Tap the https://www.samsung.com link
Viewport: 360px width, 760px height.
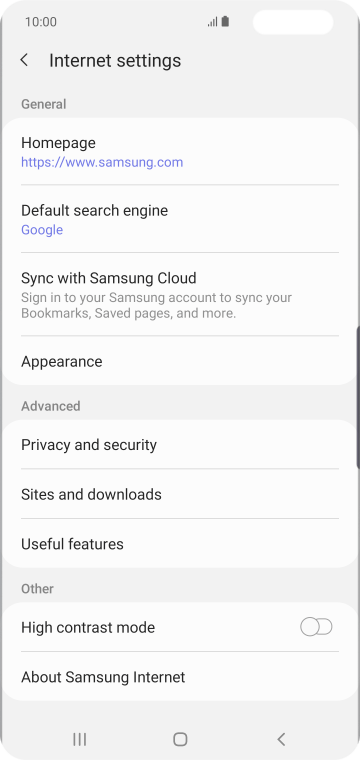pos(102,162)
